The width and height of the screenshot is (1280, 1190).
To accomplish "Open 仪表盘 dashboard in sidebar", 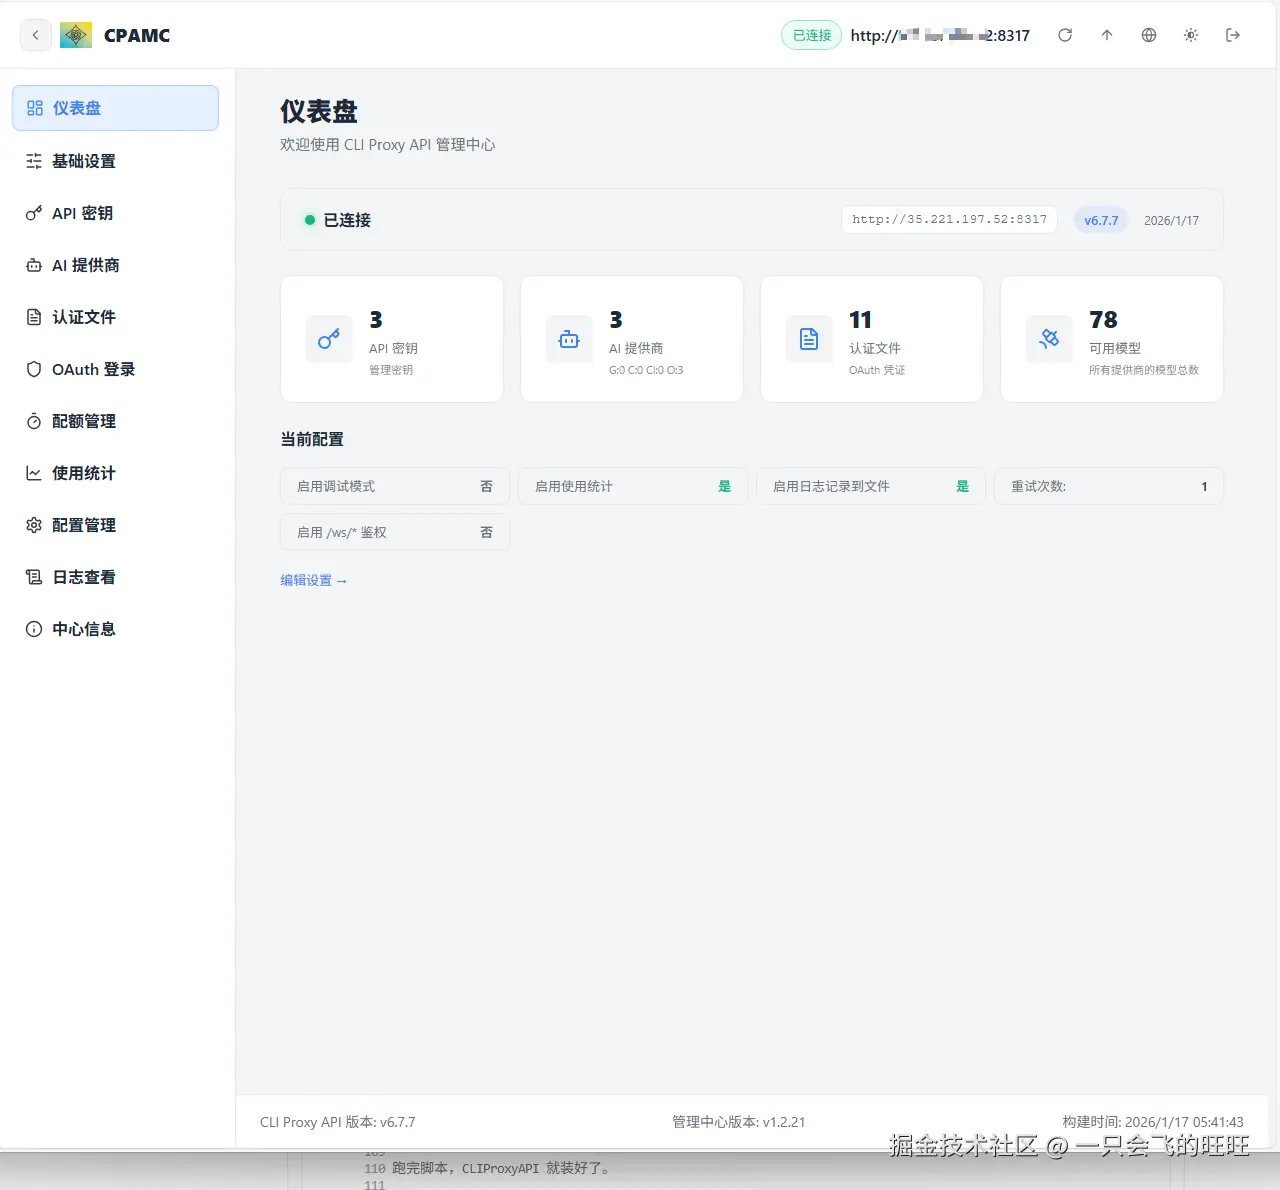I will tap(115, 108).
